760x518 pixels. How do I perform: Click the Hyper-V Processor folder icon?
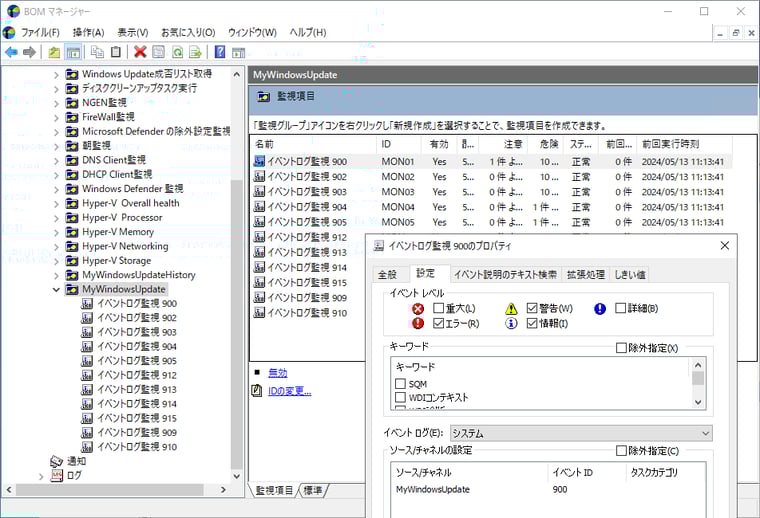[72, 218]
